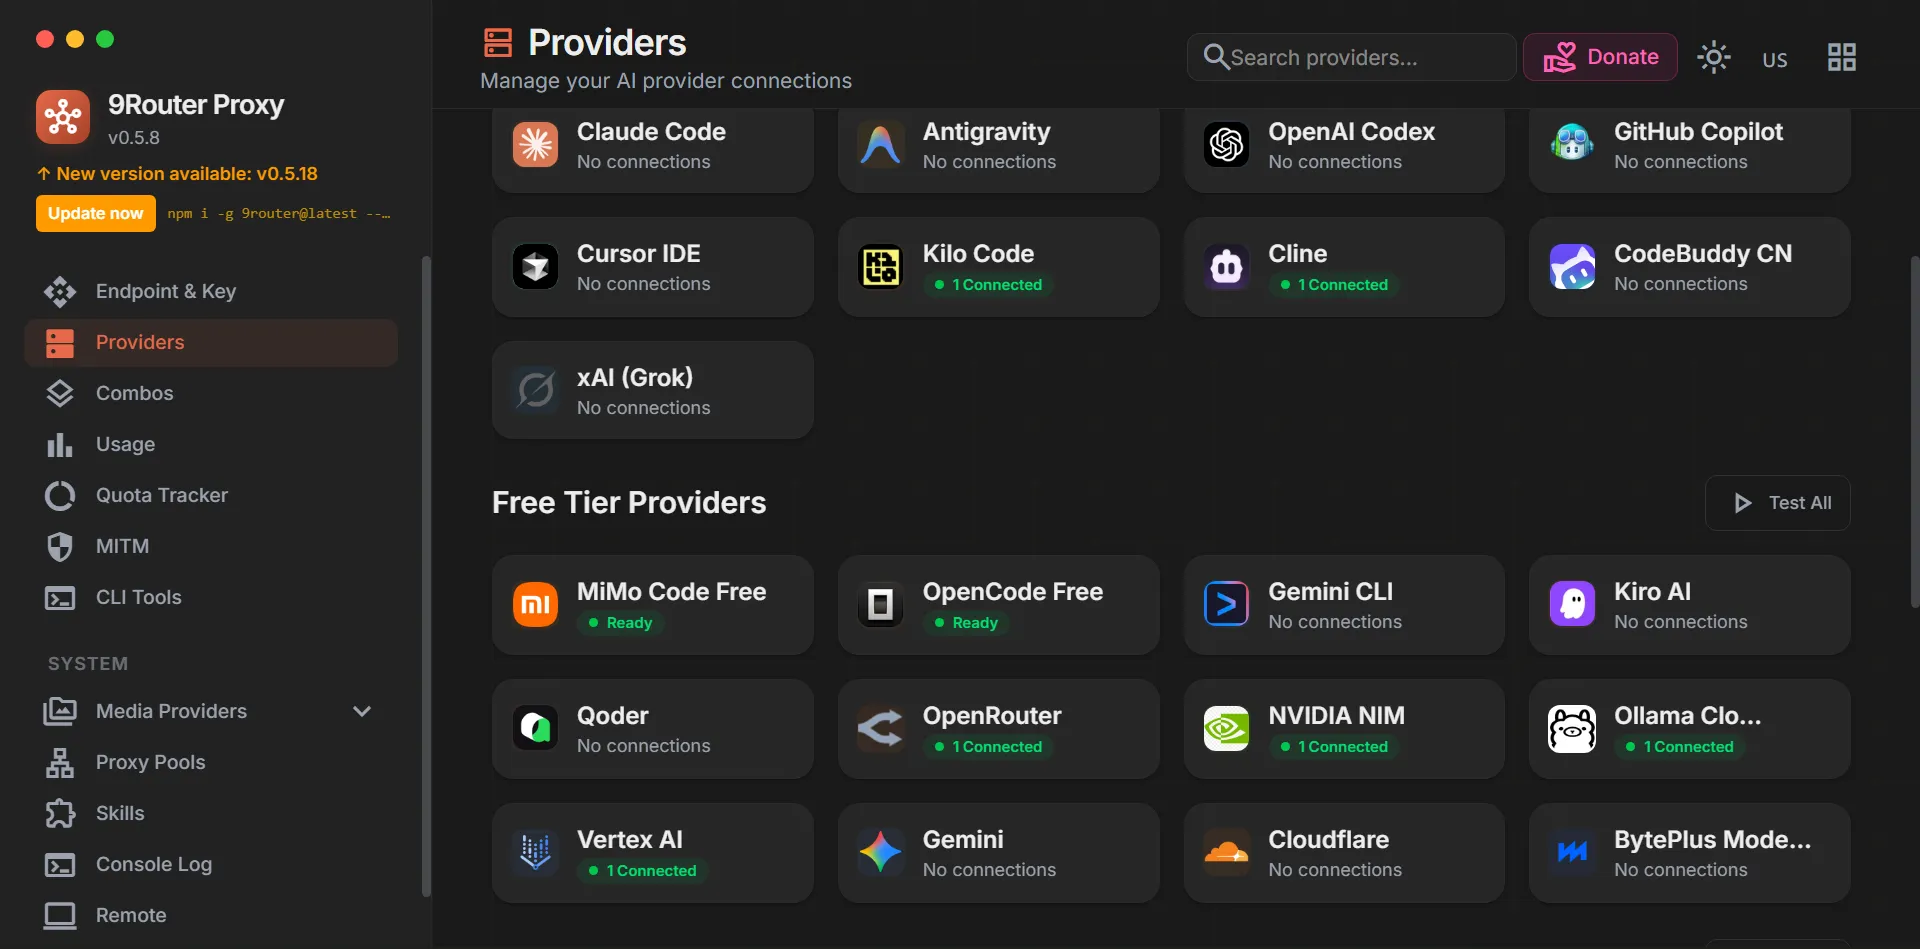The image size is (1920, 949).
Task: Click the MiMo Code Free 'Ready' badge
Action: coord(620,623)
